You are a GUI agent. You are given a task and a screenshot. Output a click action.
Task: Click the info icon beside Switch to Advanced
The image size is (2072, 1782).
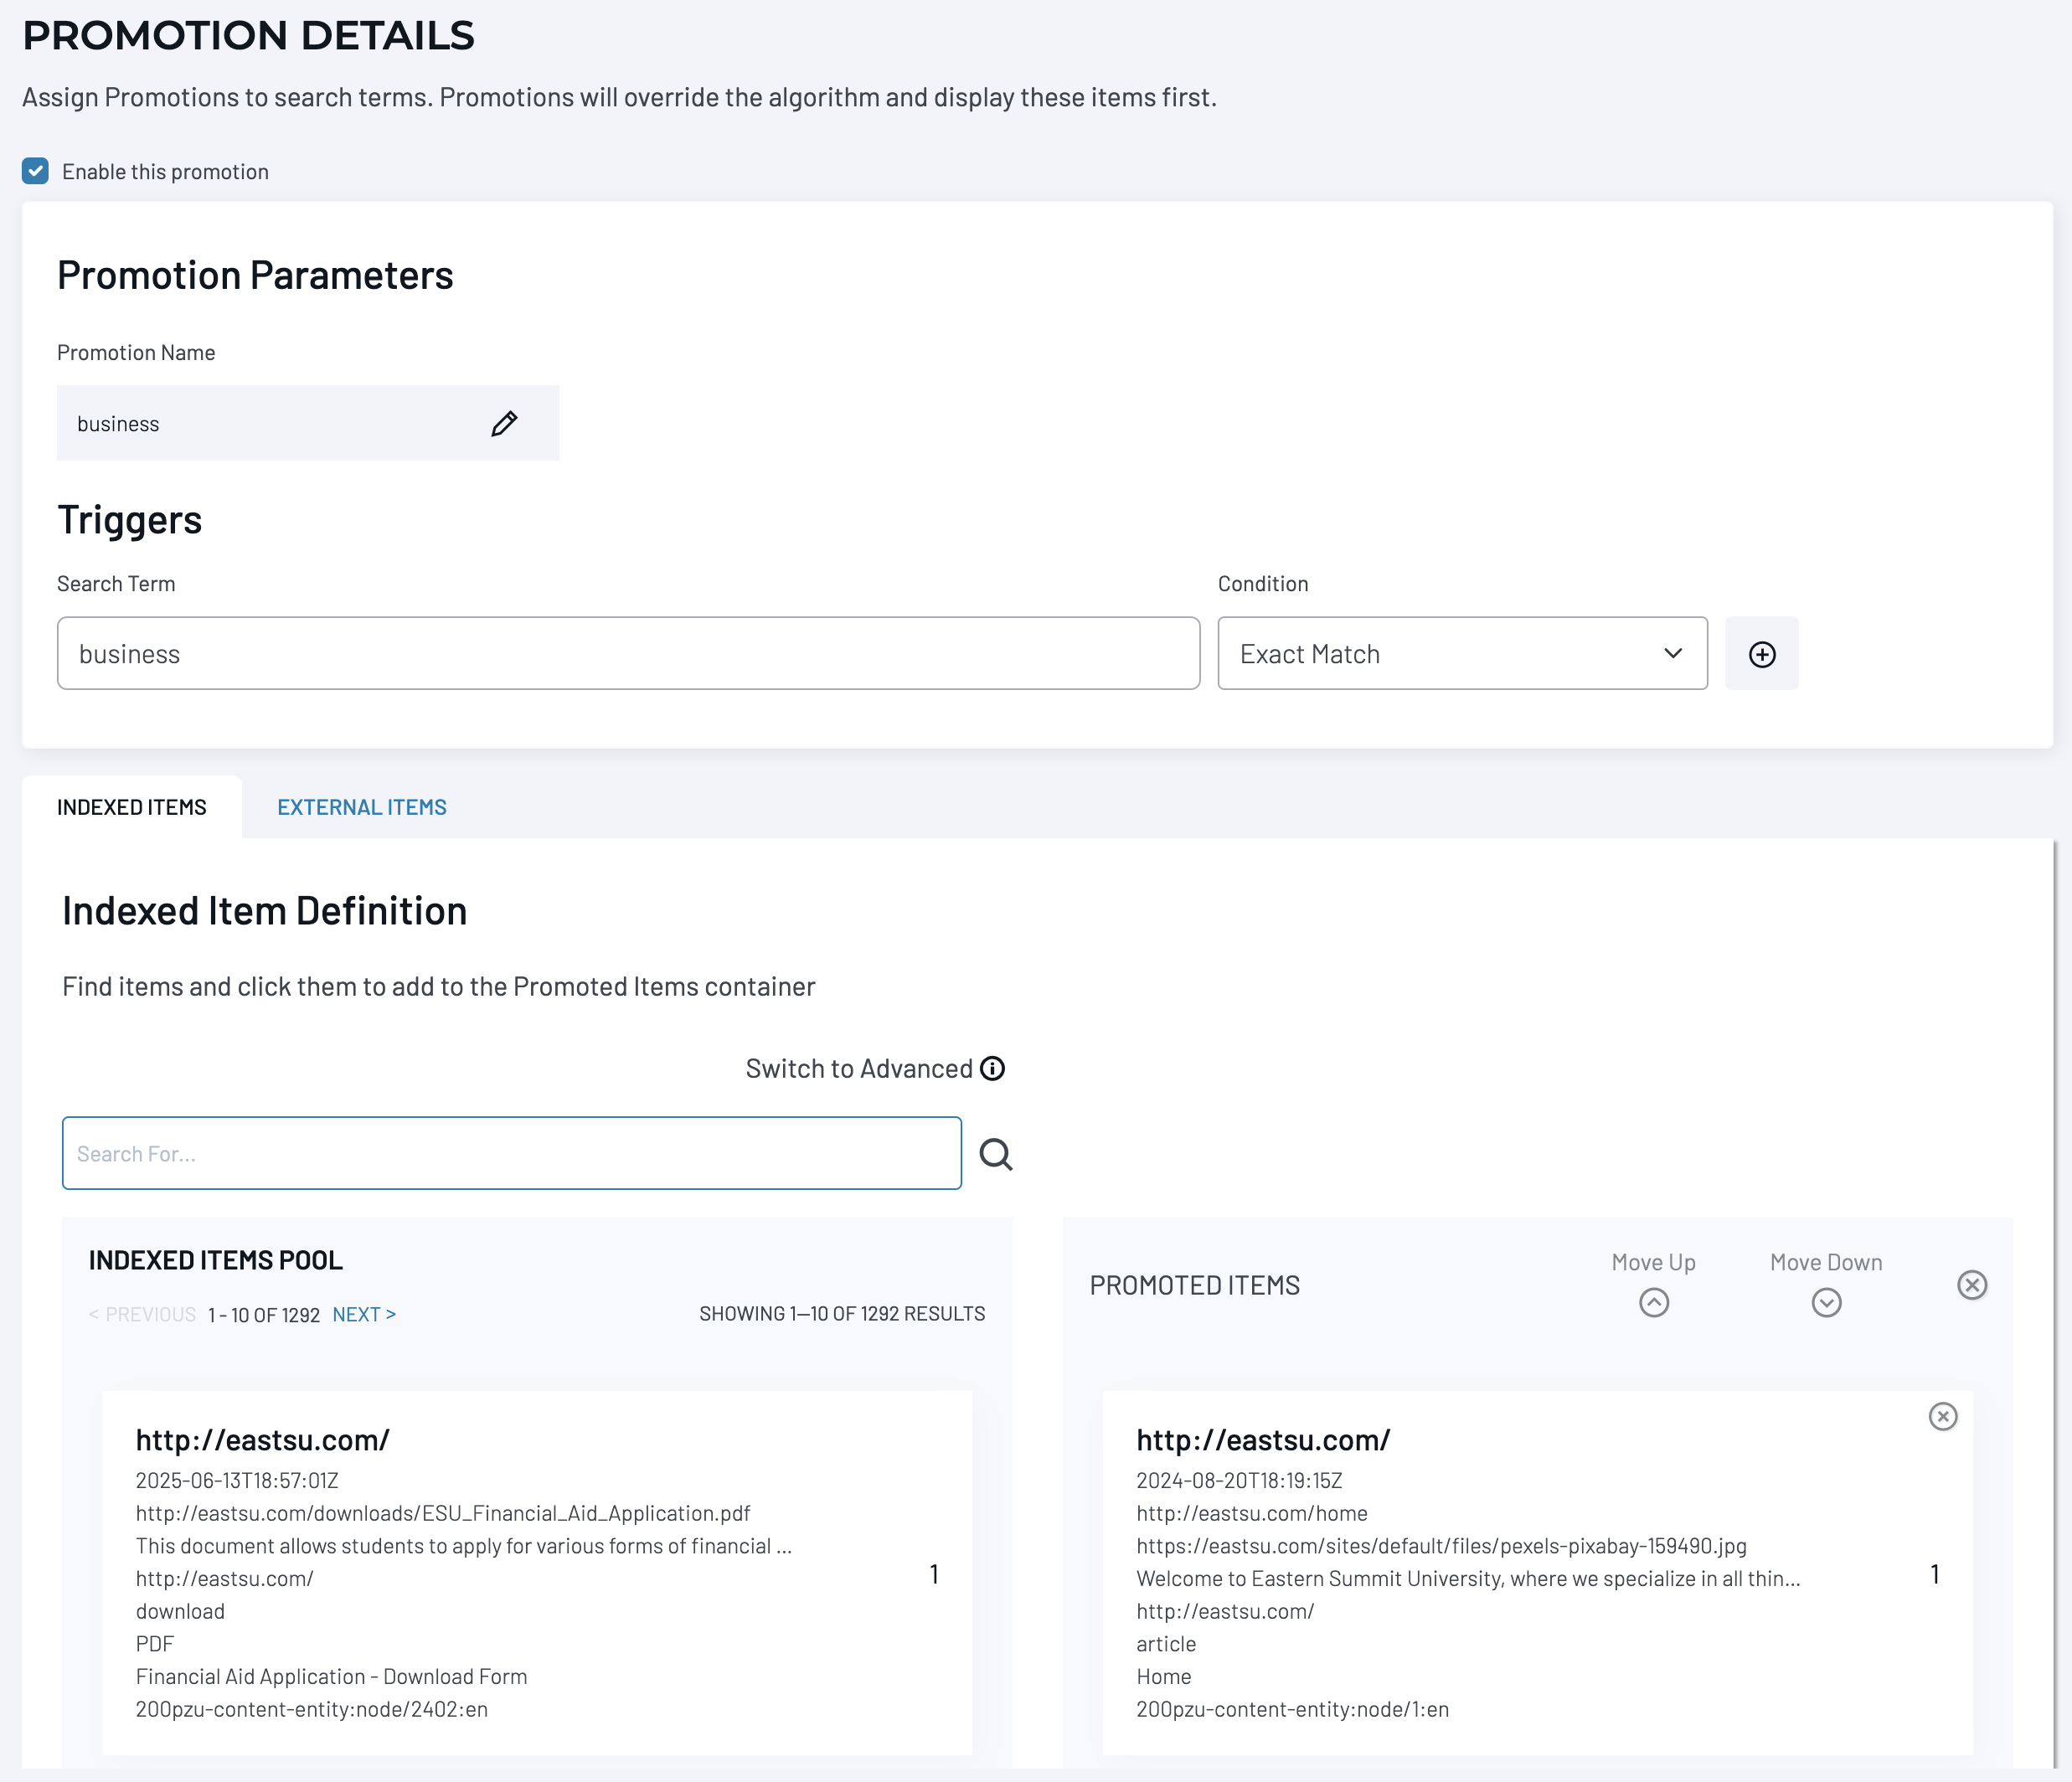[992, 1068]
